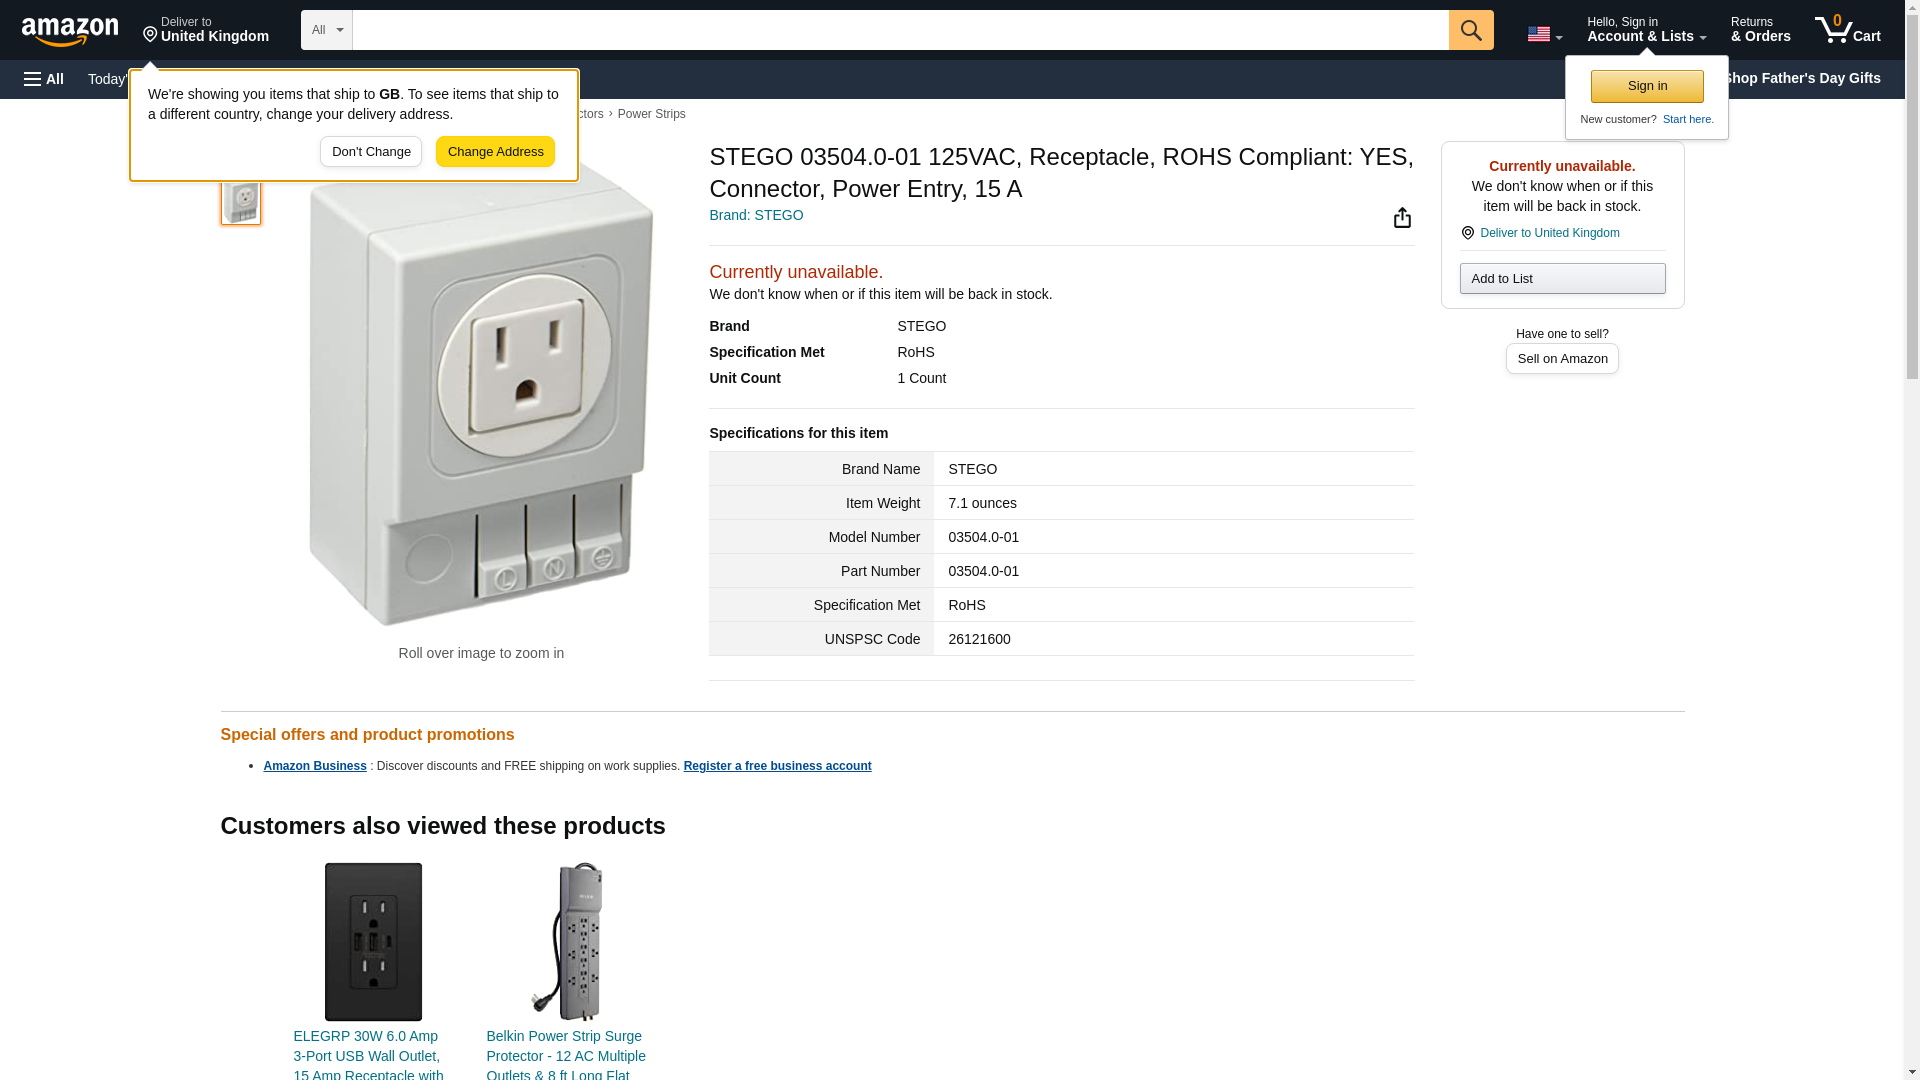This screenshot has height=1080, width=1920.
Task: Open the Brand: STEGO link
Action: 756,215
